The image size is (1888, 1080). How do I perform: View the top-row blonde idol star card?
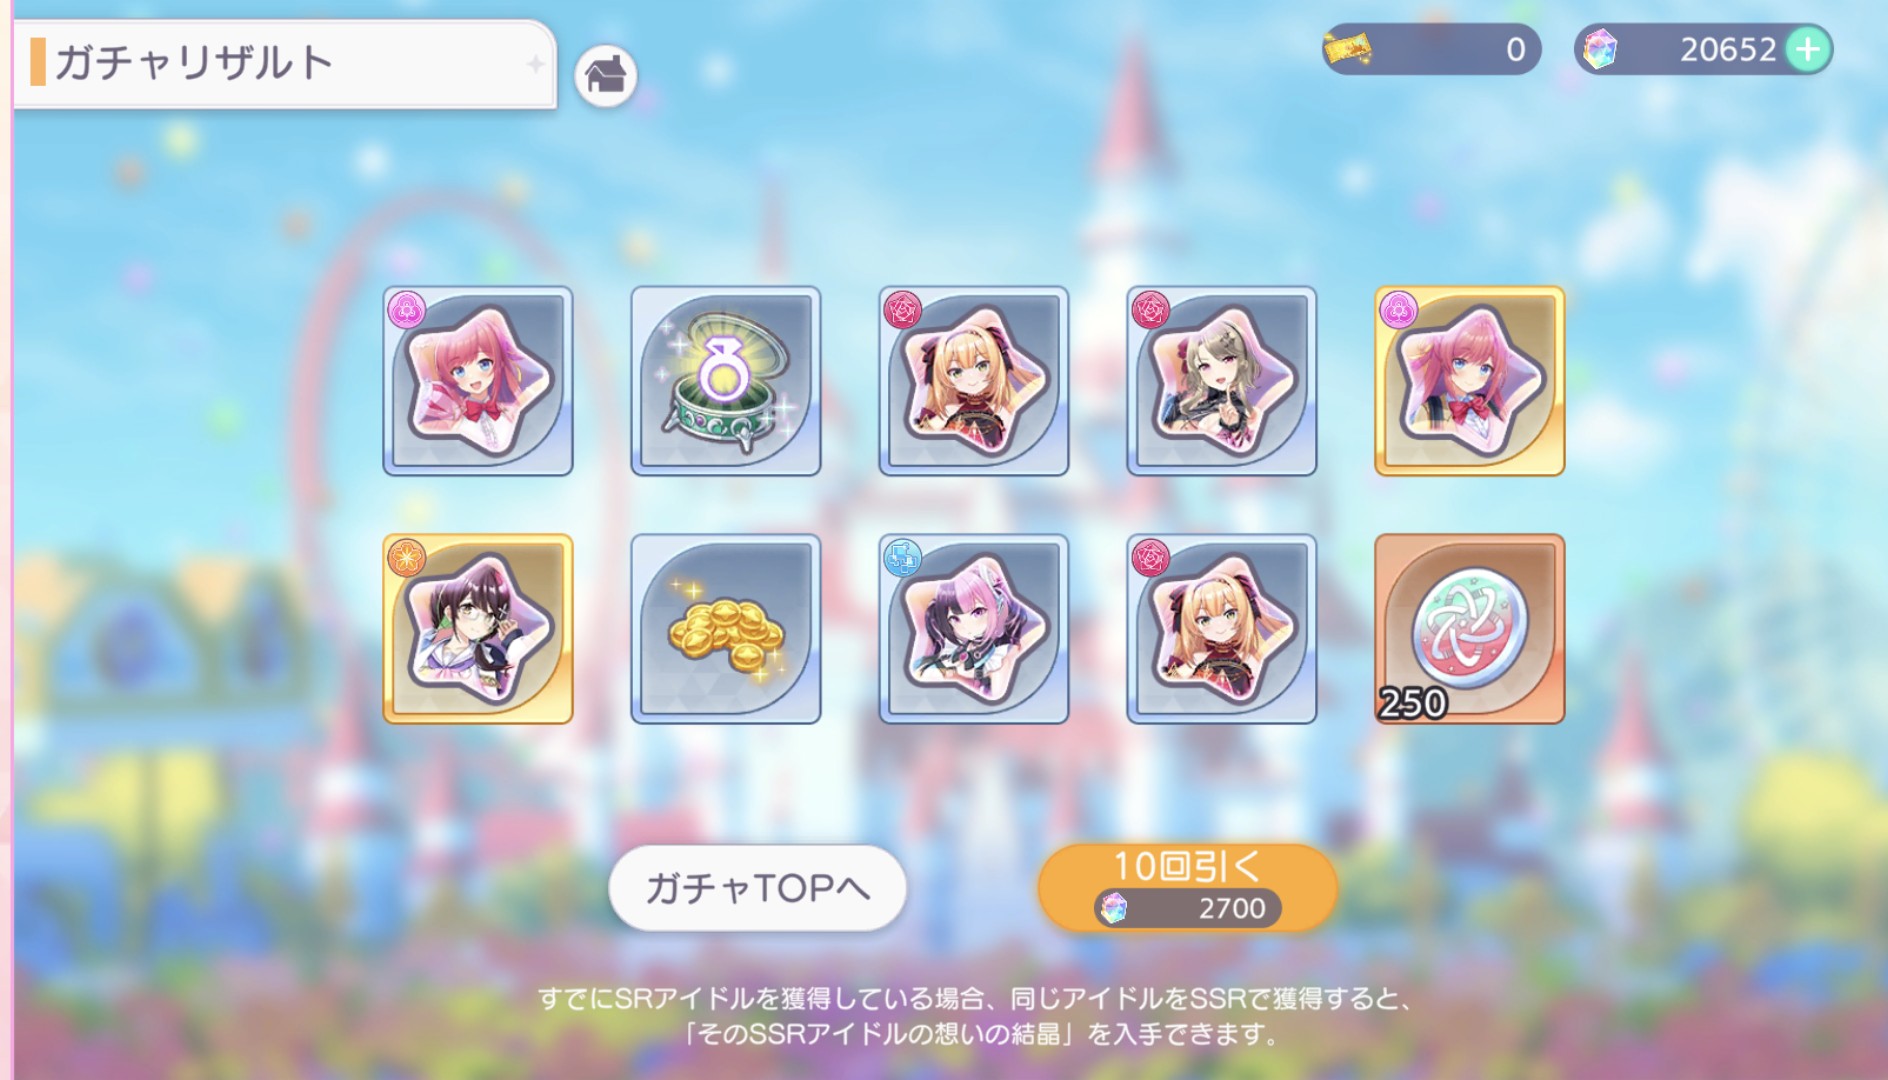pos(974,381)
